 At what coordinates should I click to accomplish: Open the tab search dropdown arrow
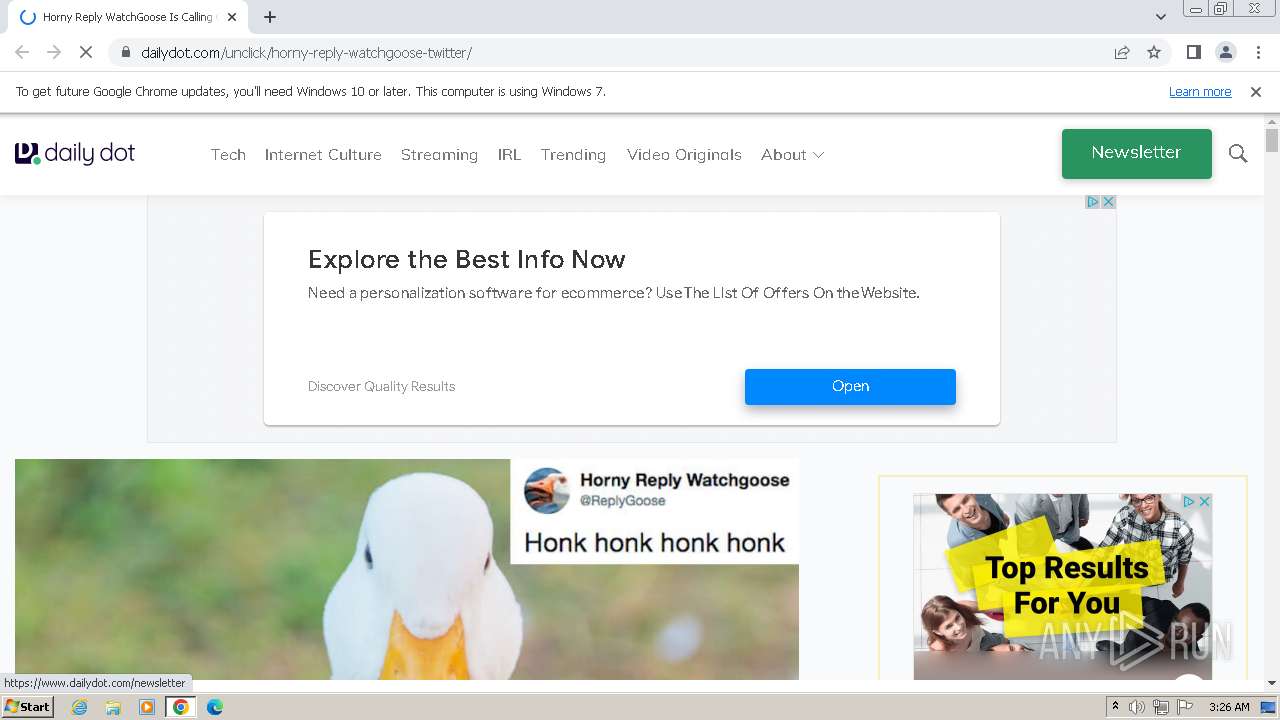point(1160,17)
